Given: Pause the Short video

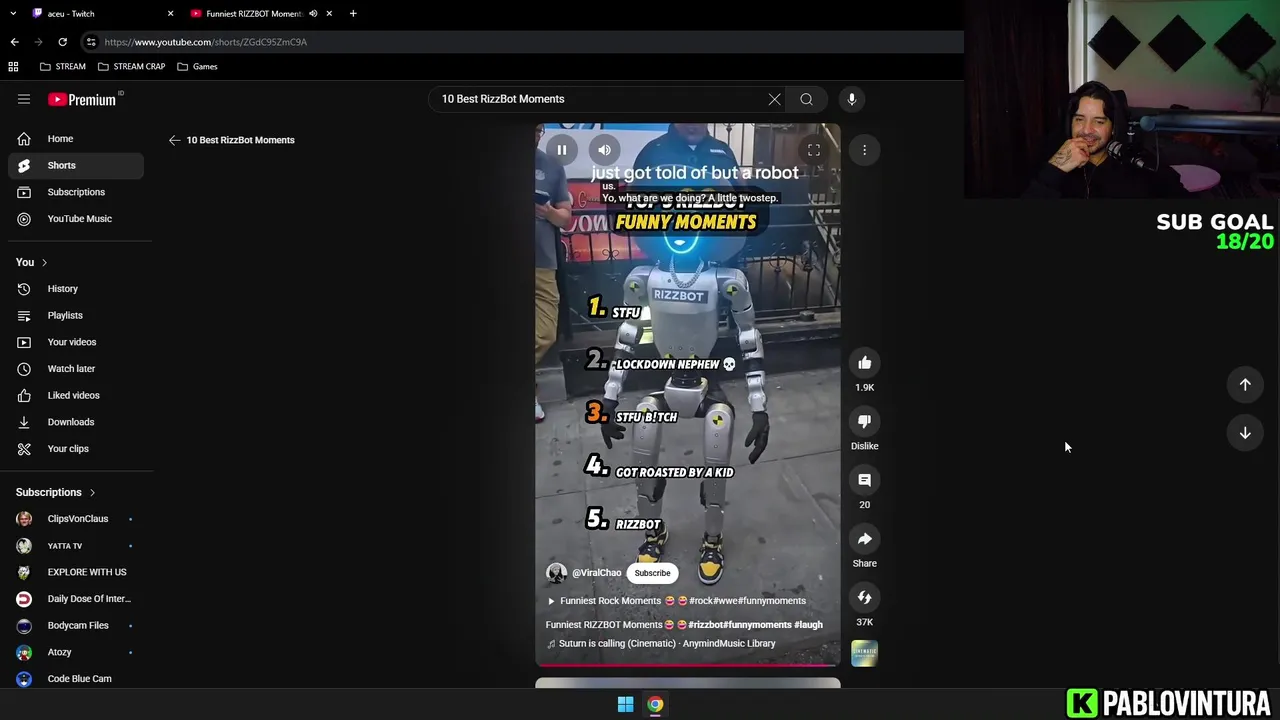Looking at the screenshot, I should [562, 150].
